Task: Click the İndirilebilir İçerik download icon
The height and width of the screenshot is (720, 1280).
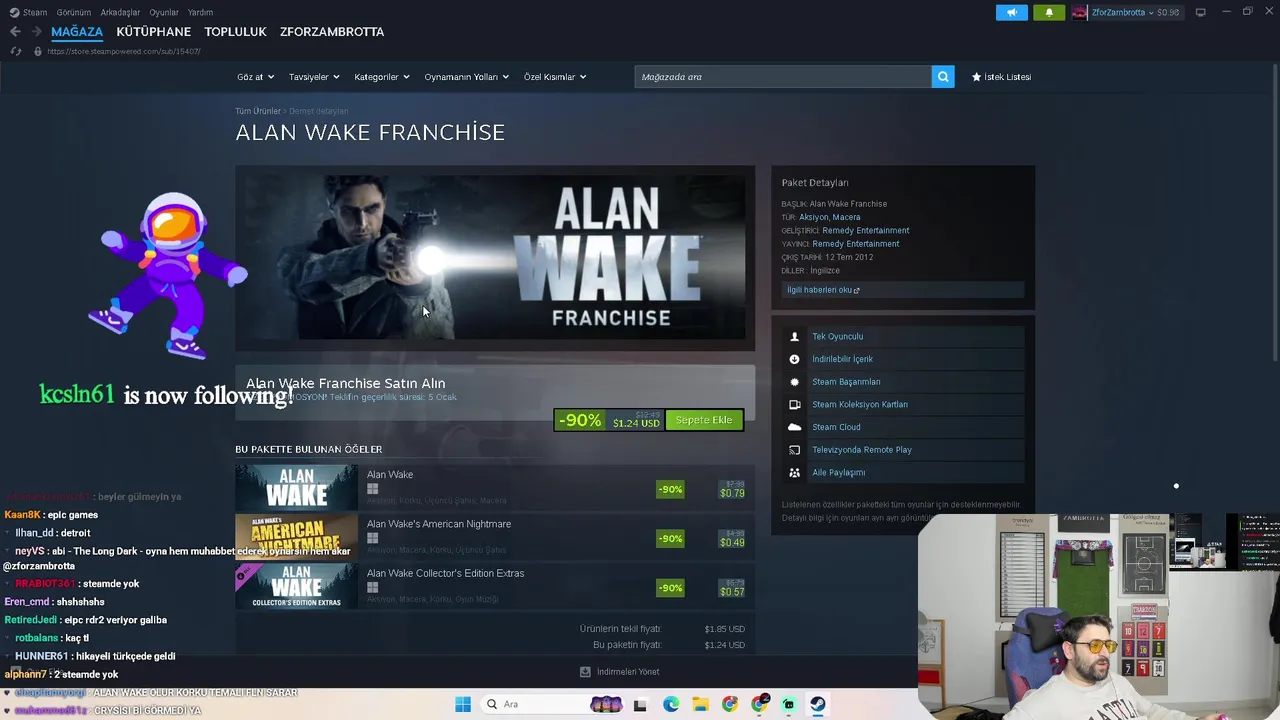Action: 795,359
